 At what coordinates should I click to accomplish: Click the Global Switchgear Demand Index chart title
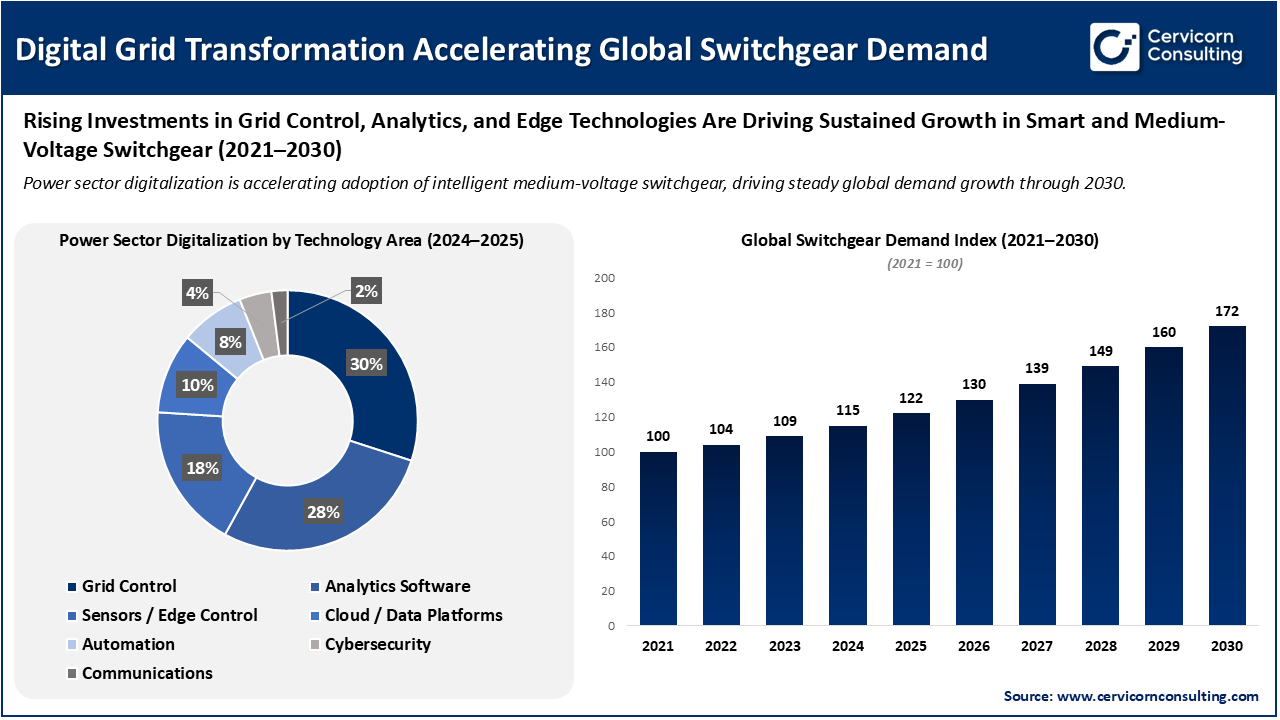[919, 240]
